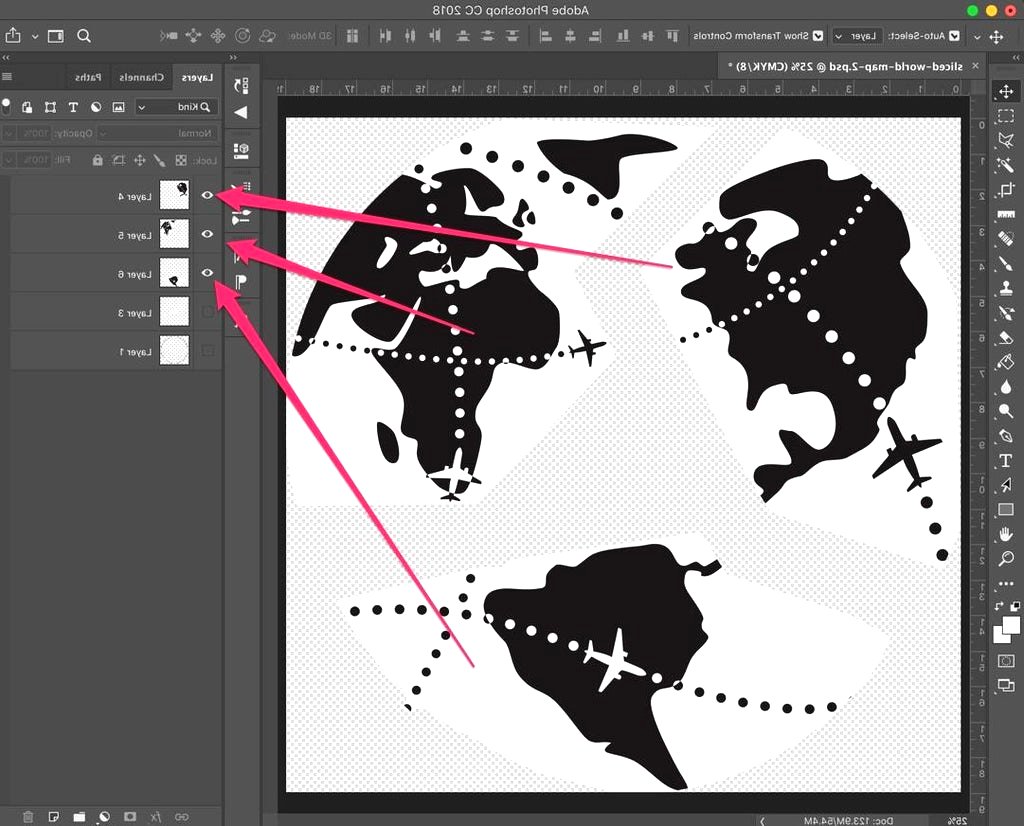Enable the Auto-Select checkbox

pyautogui.click(x=954, y=36)
